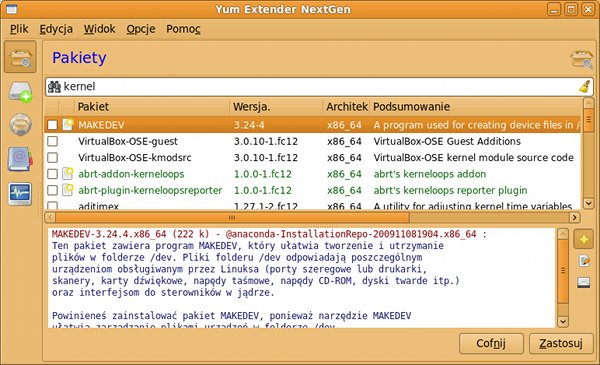
Task: Select the abrt-addon-kerneloops package name
Action: point(131,174)
